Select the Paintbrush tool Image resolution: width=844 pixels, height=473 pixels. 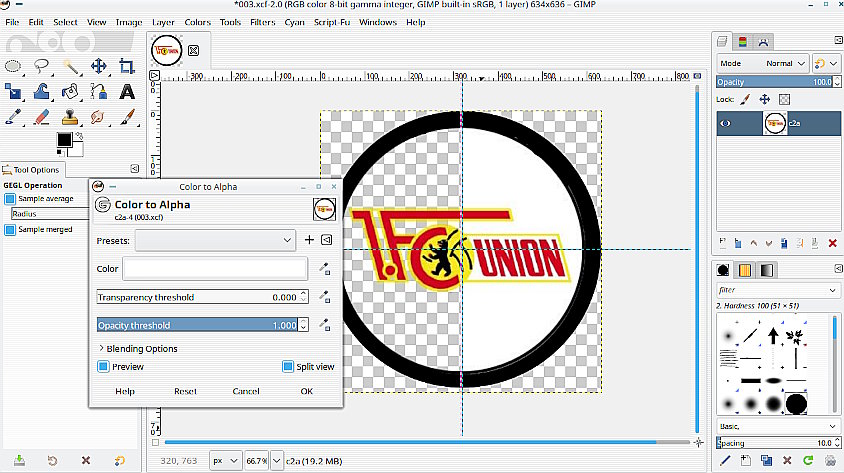click(127, 117)
